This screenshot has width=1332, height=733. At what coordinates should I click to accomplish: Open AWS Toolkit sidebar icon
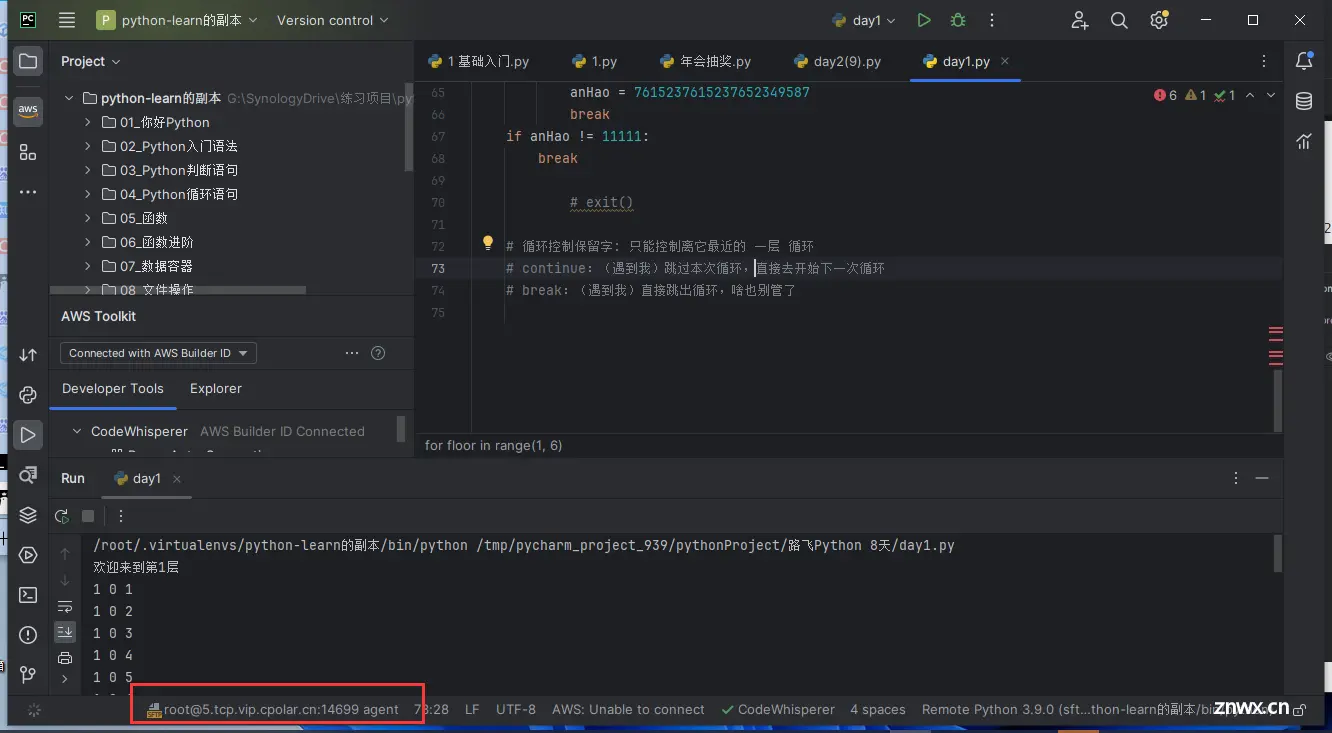pyautogui.click(x=28, y=111)
